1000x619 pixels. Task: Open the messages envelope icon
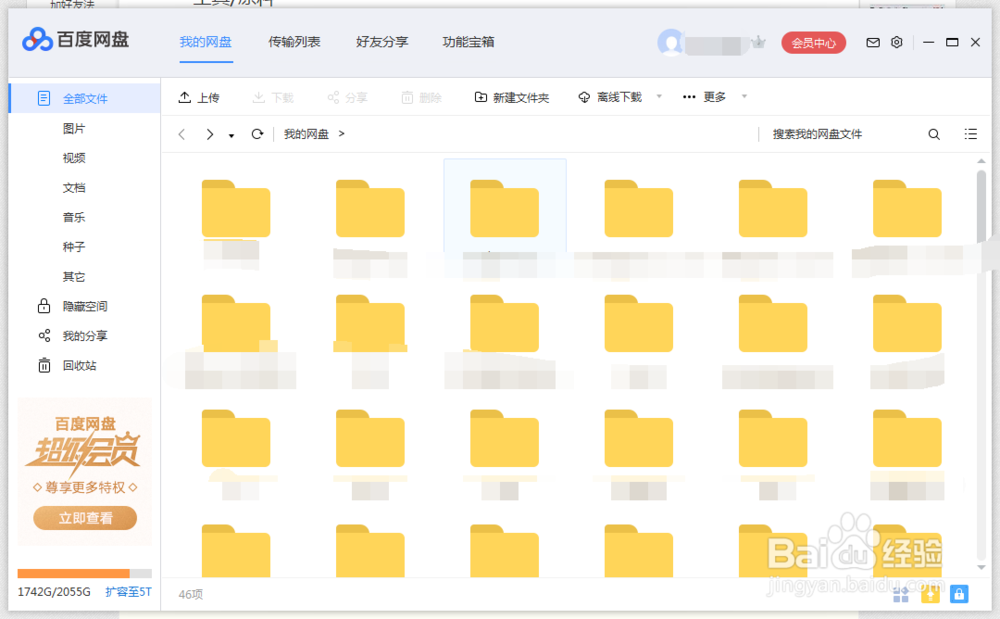pyautogui.click(x=872, y=42)
